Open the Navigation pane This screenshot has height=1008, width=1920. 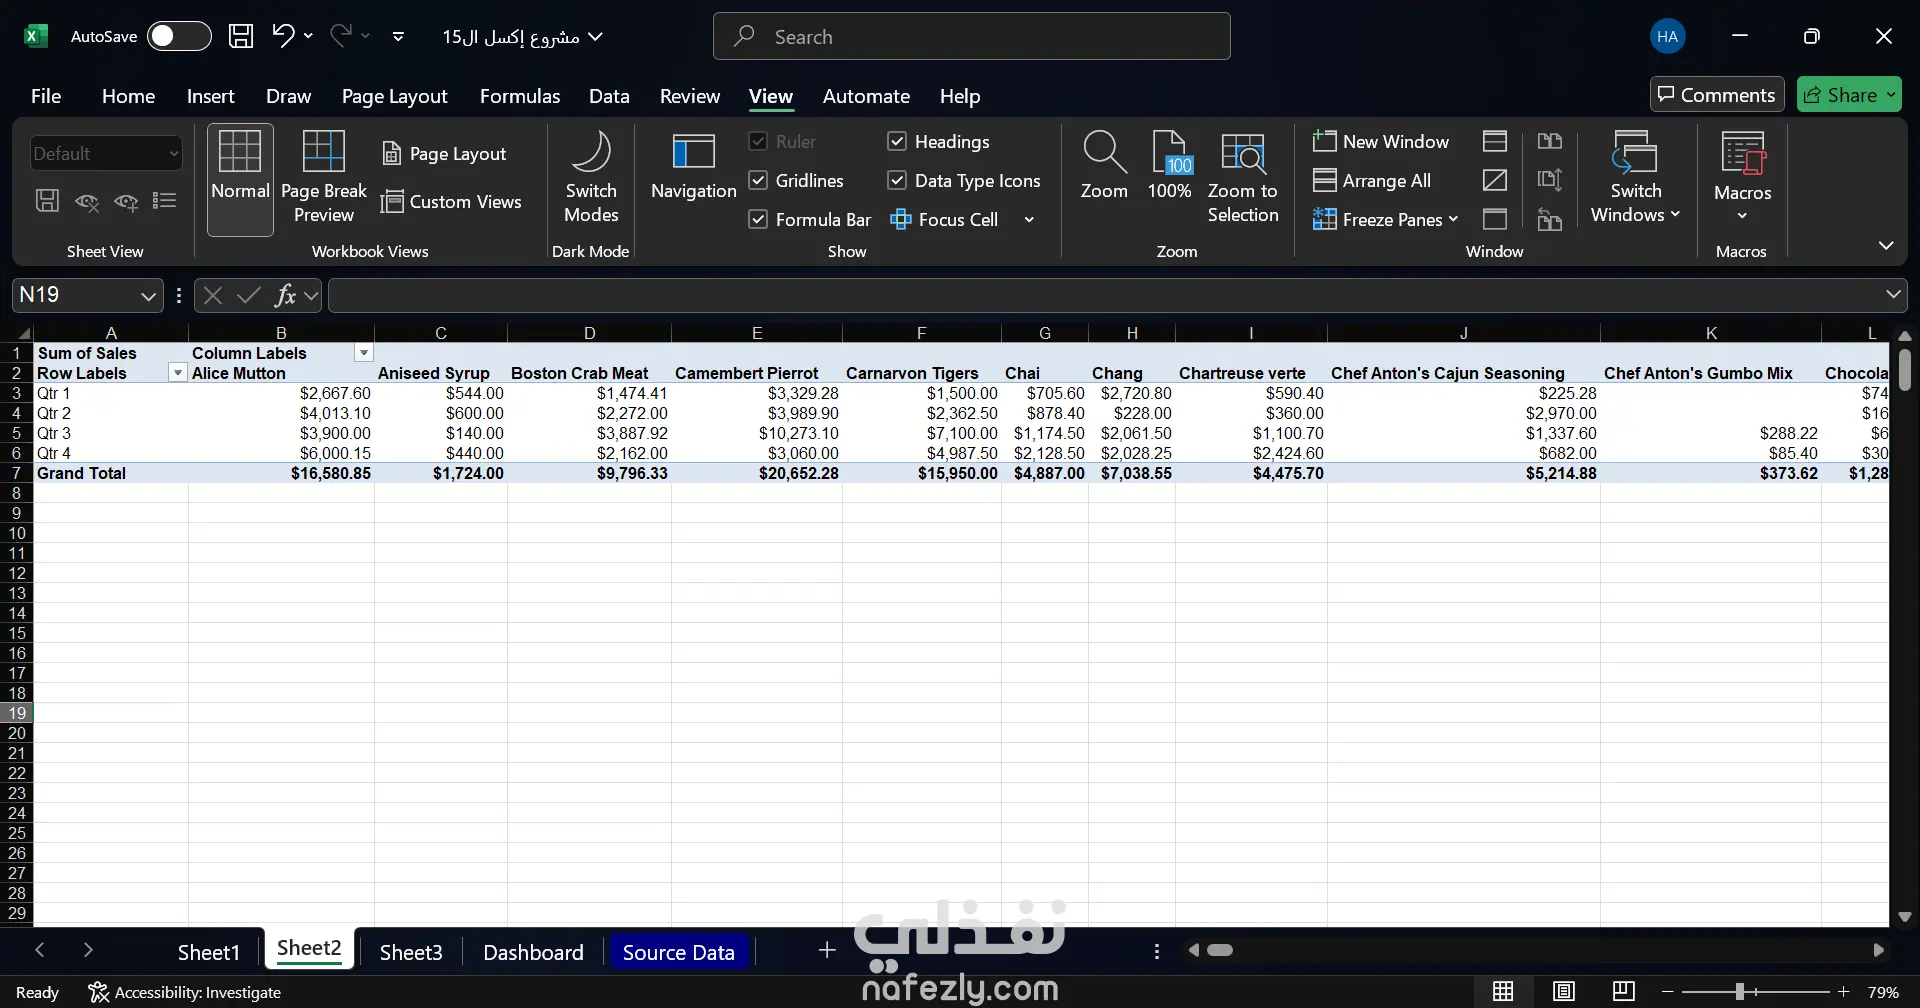693,168
